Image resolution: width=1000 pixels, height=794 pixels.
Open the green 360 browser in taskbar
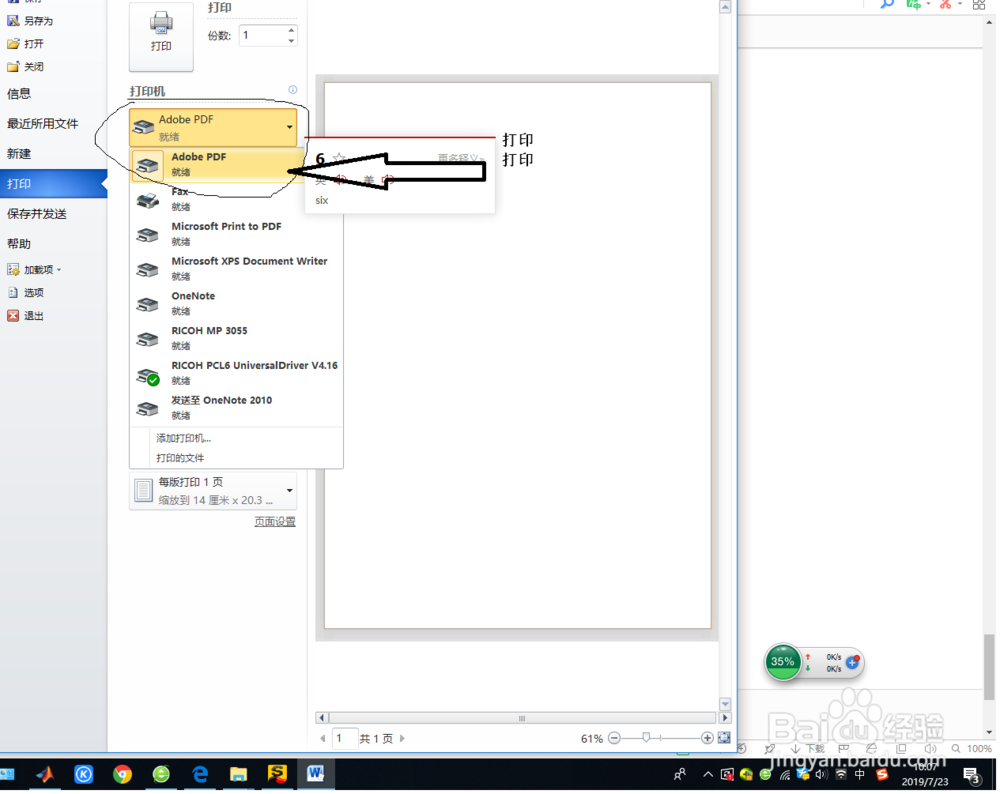click(161, 774)
